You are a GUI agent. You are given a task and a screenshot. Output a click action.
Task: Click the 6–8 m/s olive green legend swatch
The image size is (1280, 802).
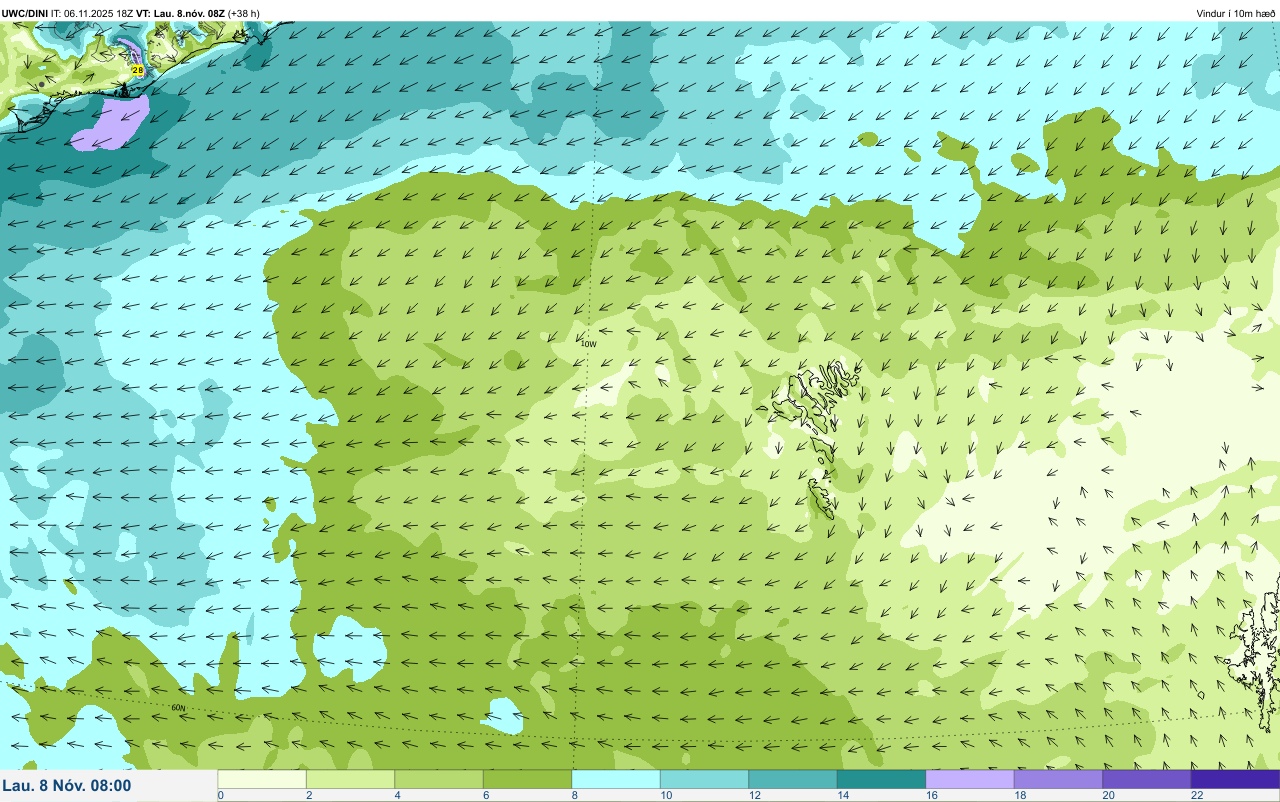point(527,779)
